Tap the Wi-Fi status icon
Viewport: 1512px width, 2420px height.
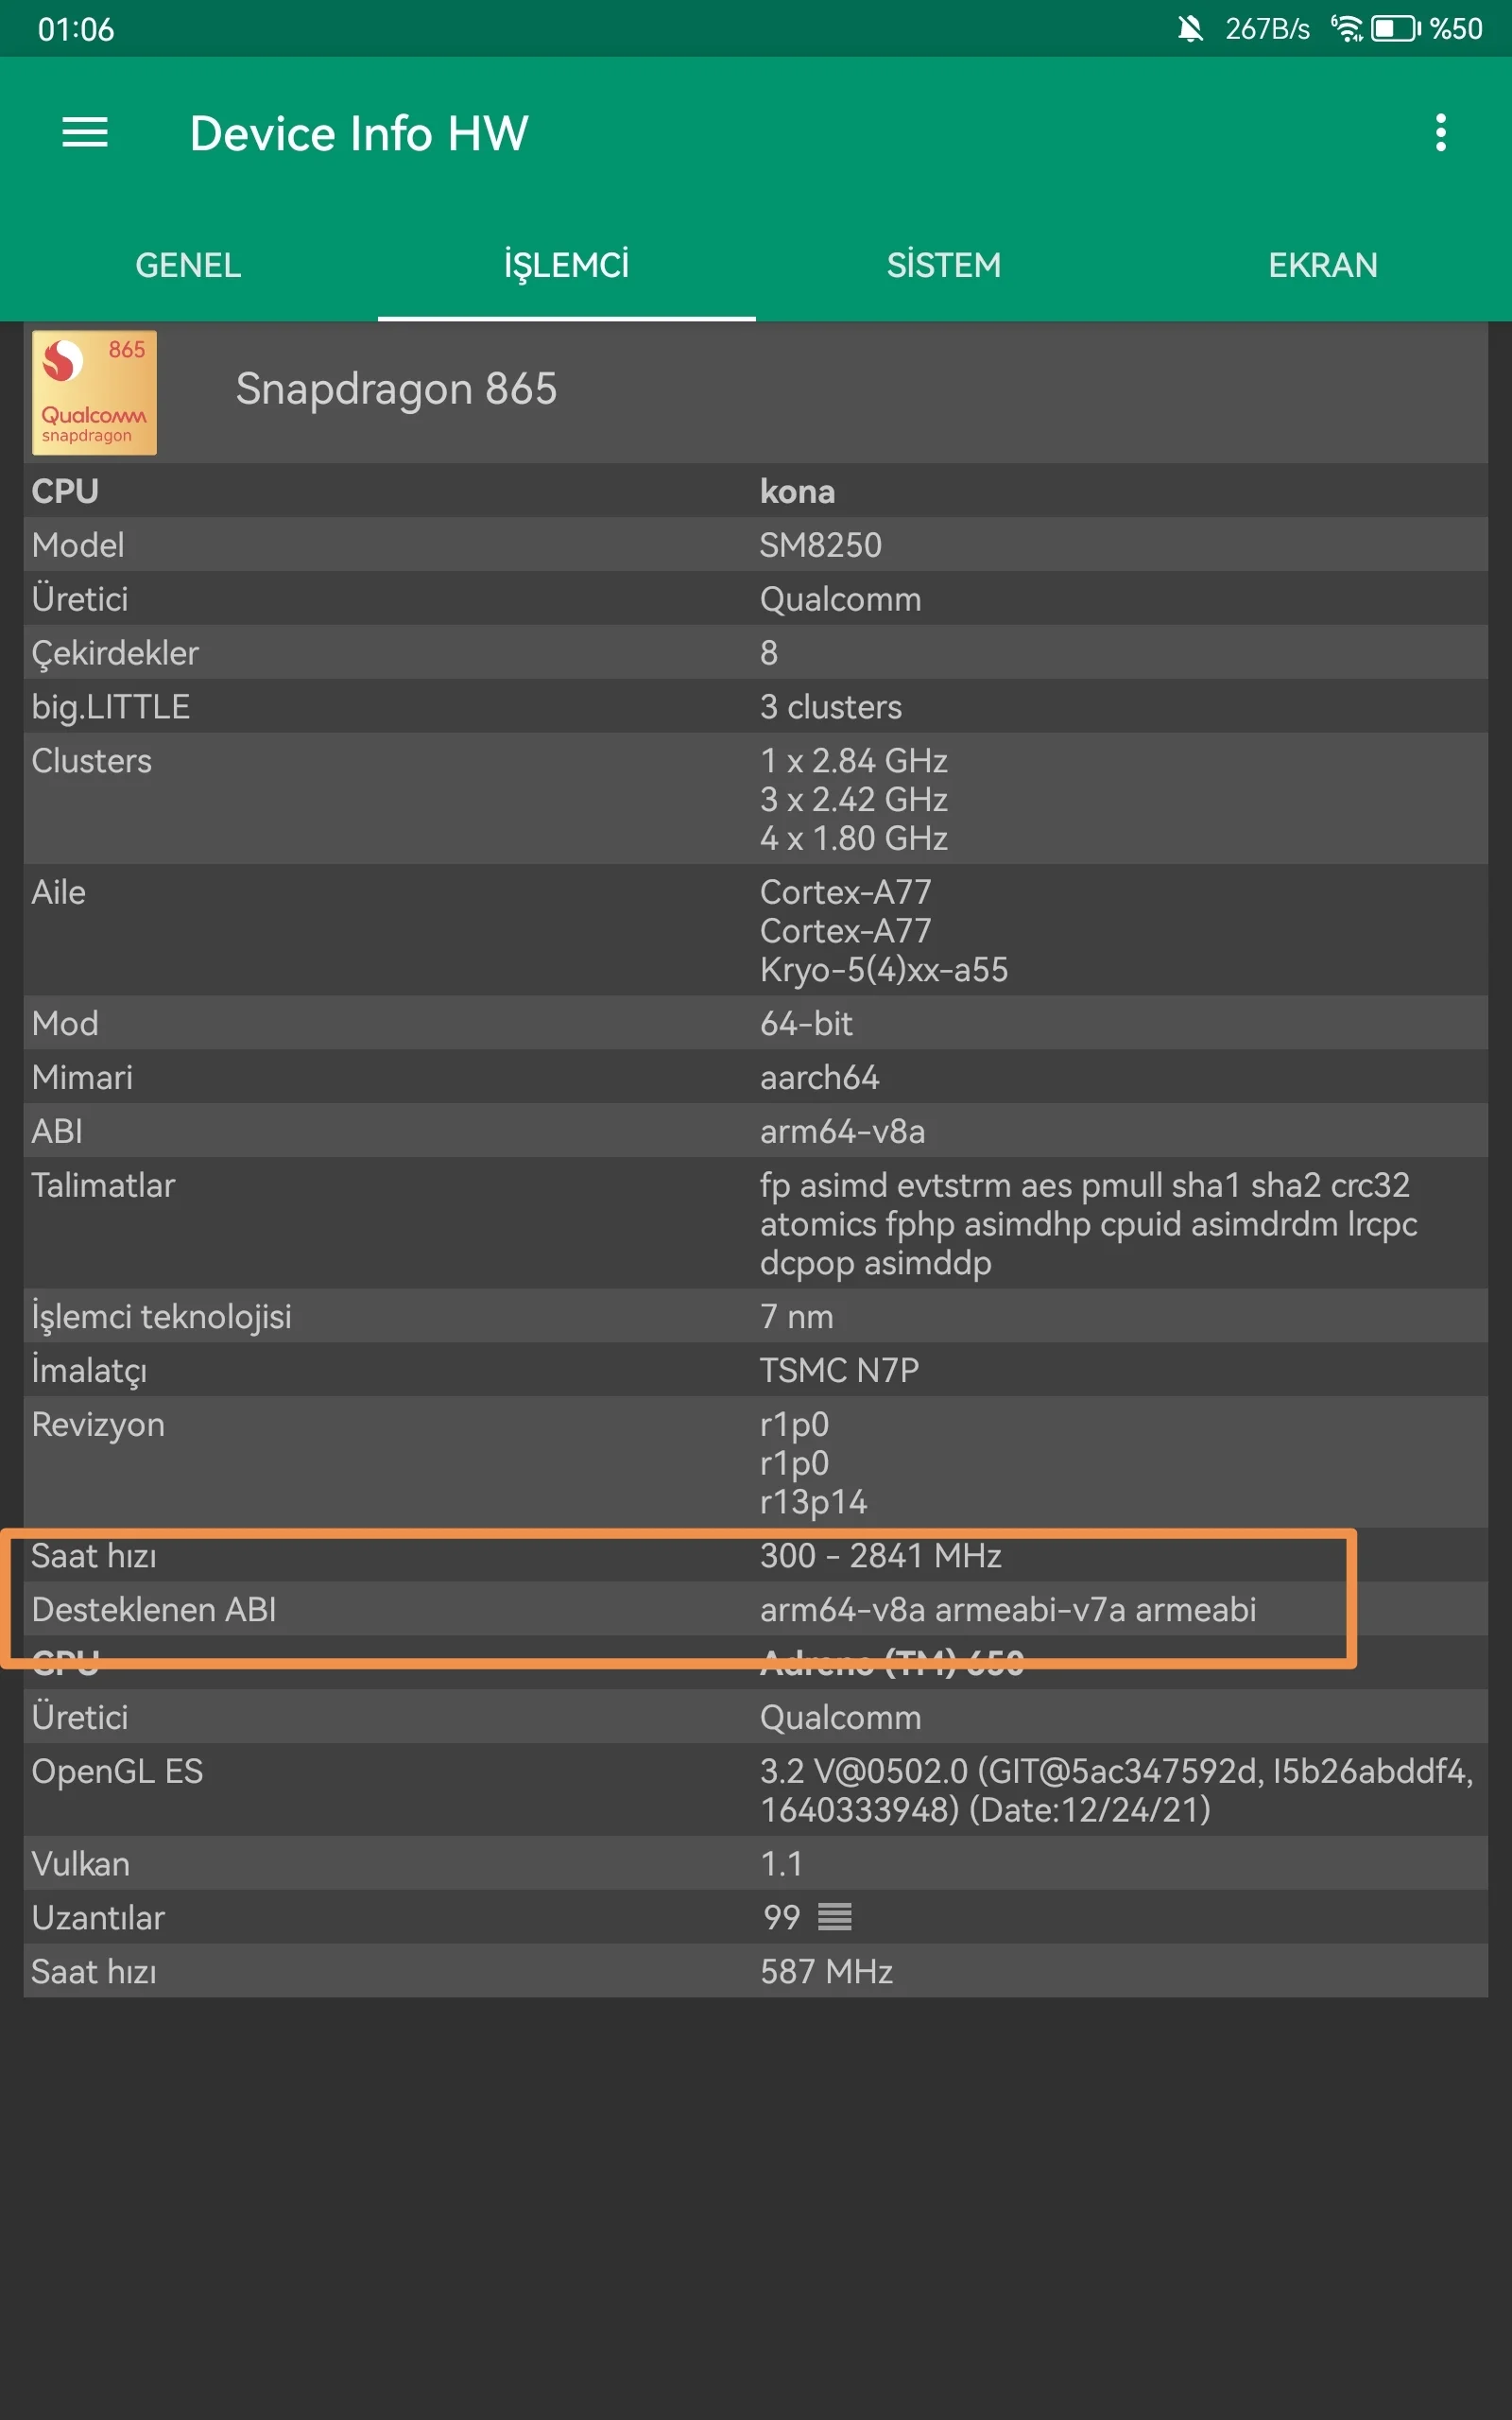(1346, 29)
